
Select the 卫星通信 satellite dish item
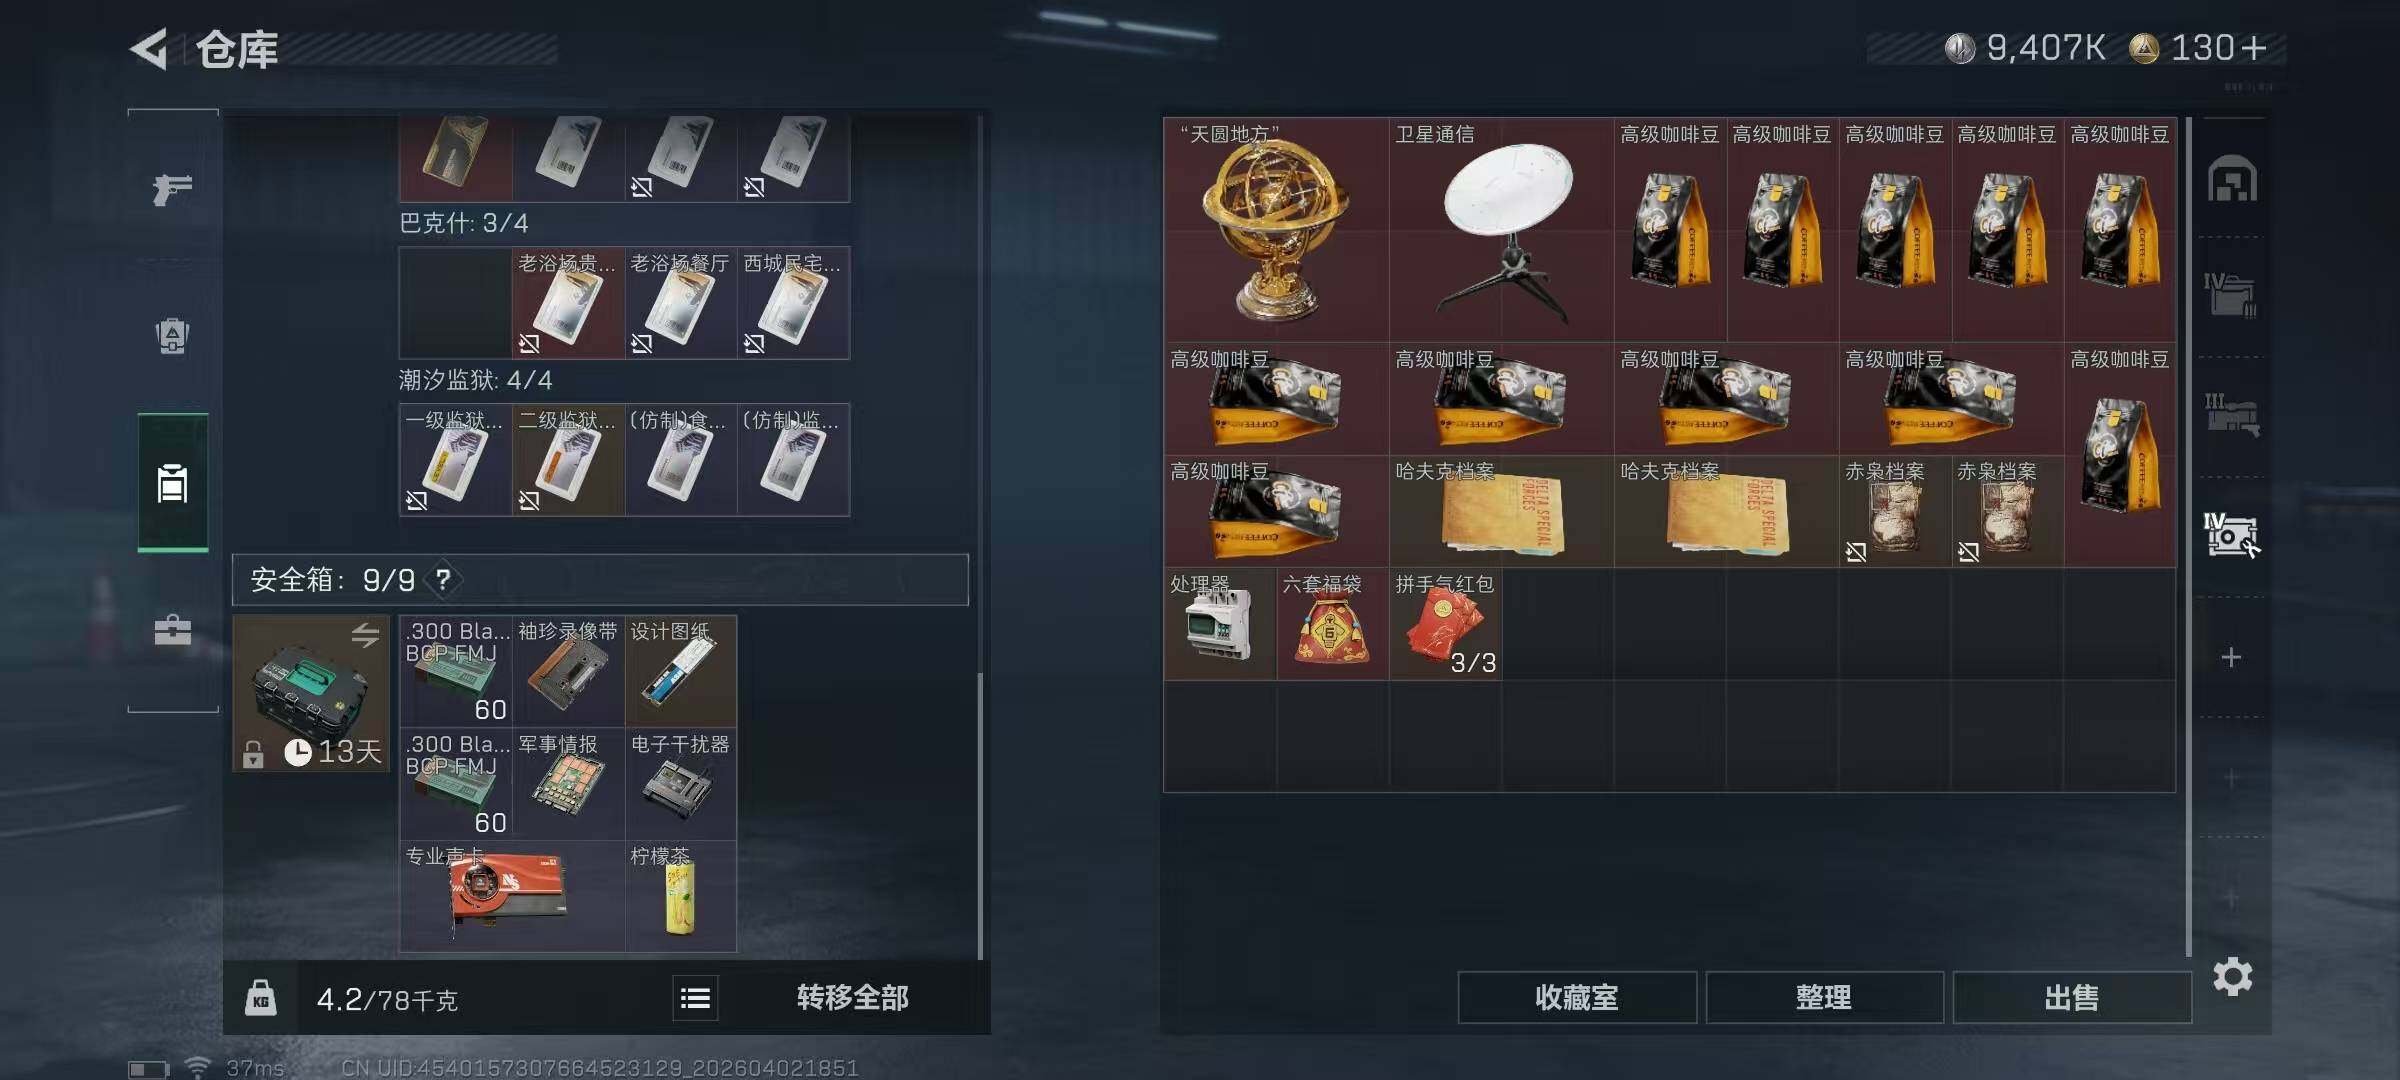(x=1501, y=230)
